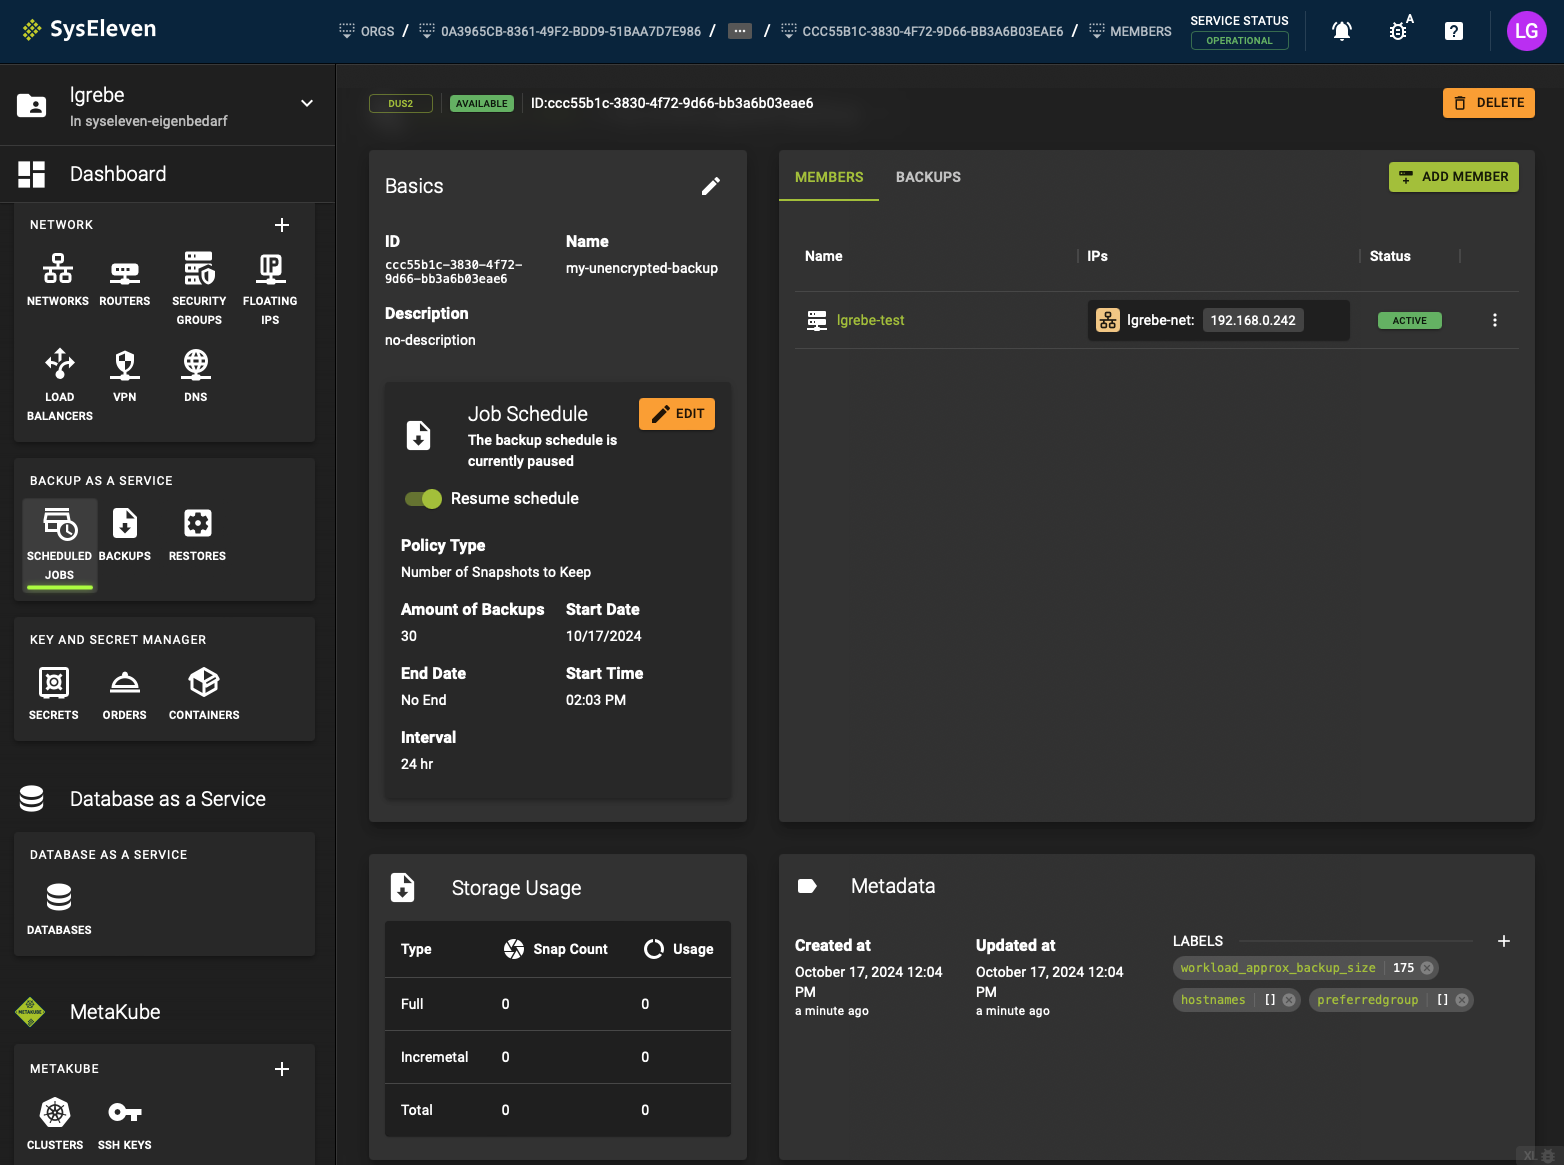
Task: Open Load Balancers
Action: 60,384
